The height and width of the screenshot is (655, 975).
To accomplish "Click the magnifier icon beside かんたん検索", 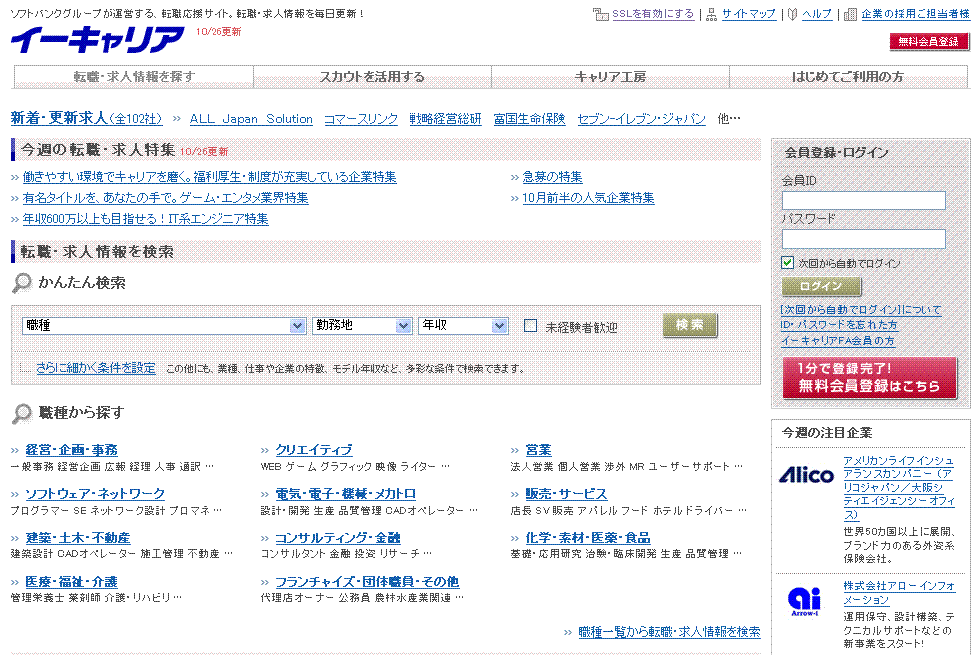I will click(x=22, y=283).
